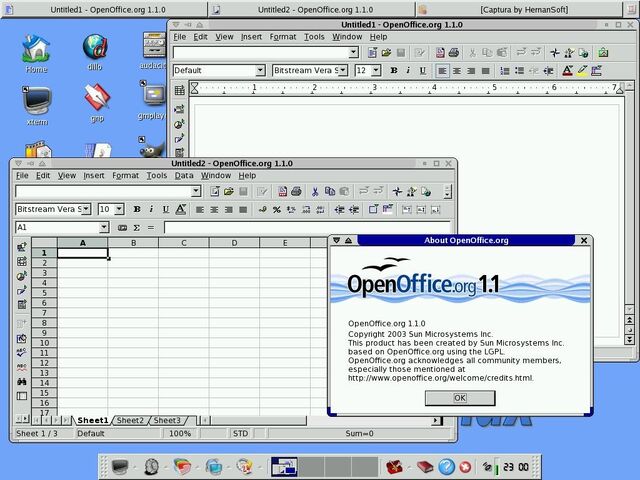Image resolution: width=640 pixels, height=480 pixels.
Task: Open the Help menu in Untitled2
Action: pyautogui.click(x=247, y=176)
